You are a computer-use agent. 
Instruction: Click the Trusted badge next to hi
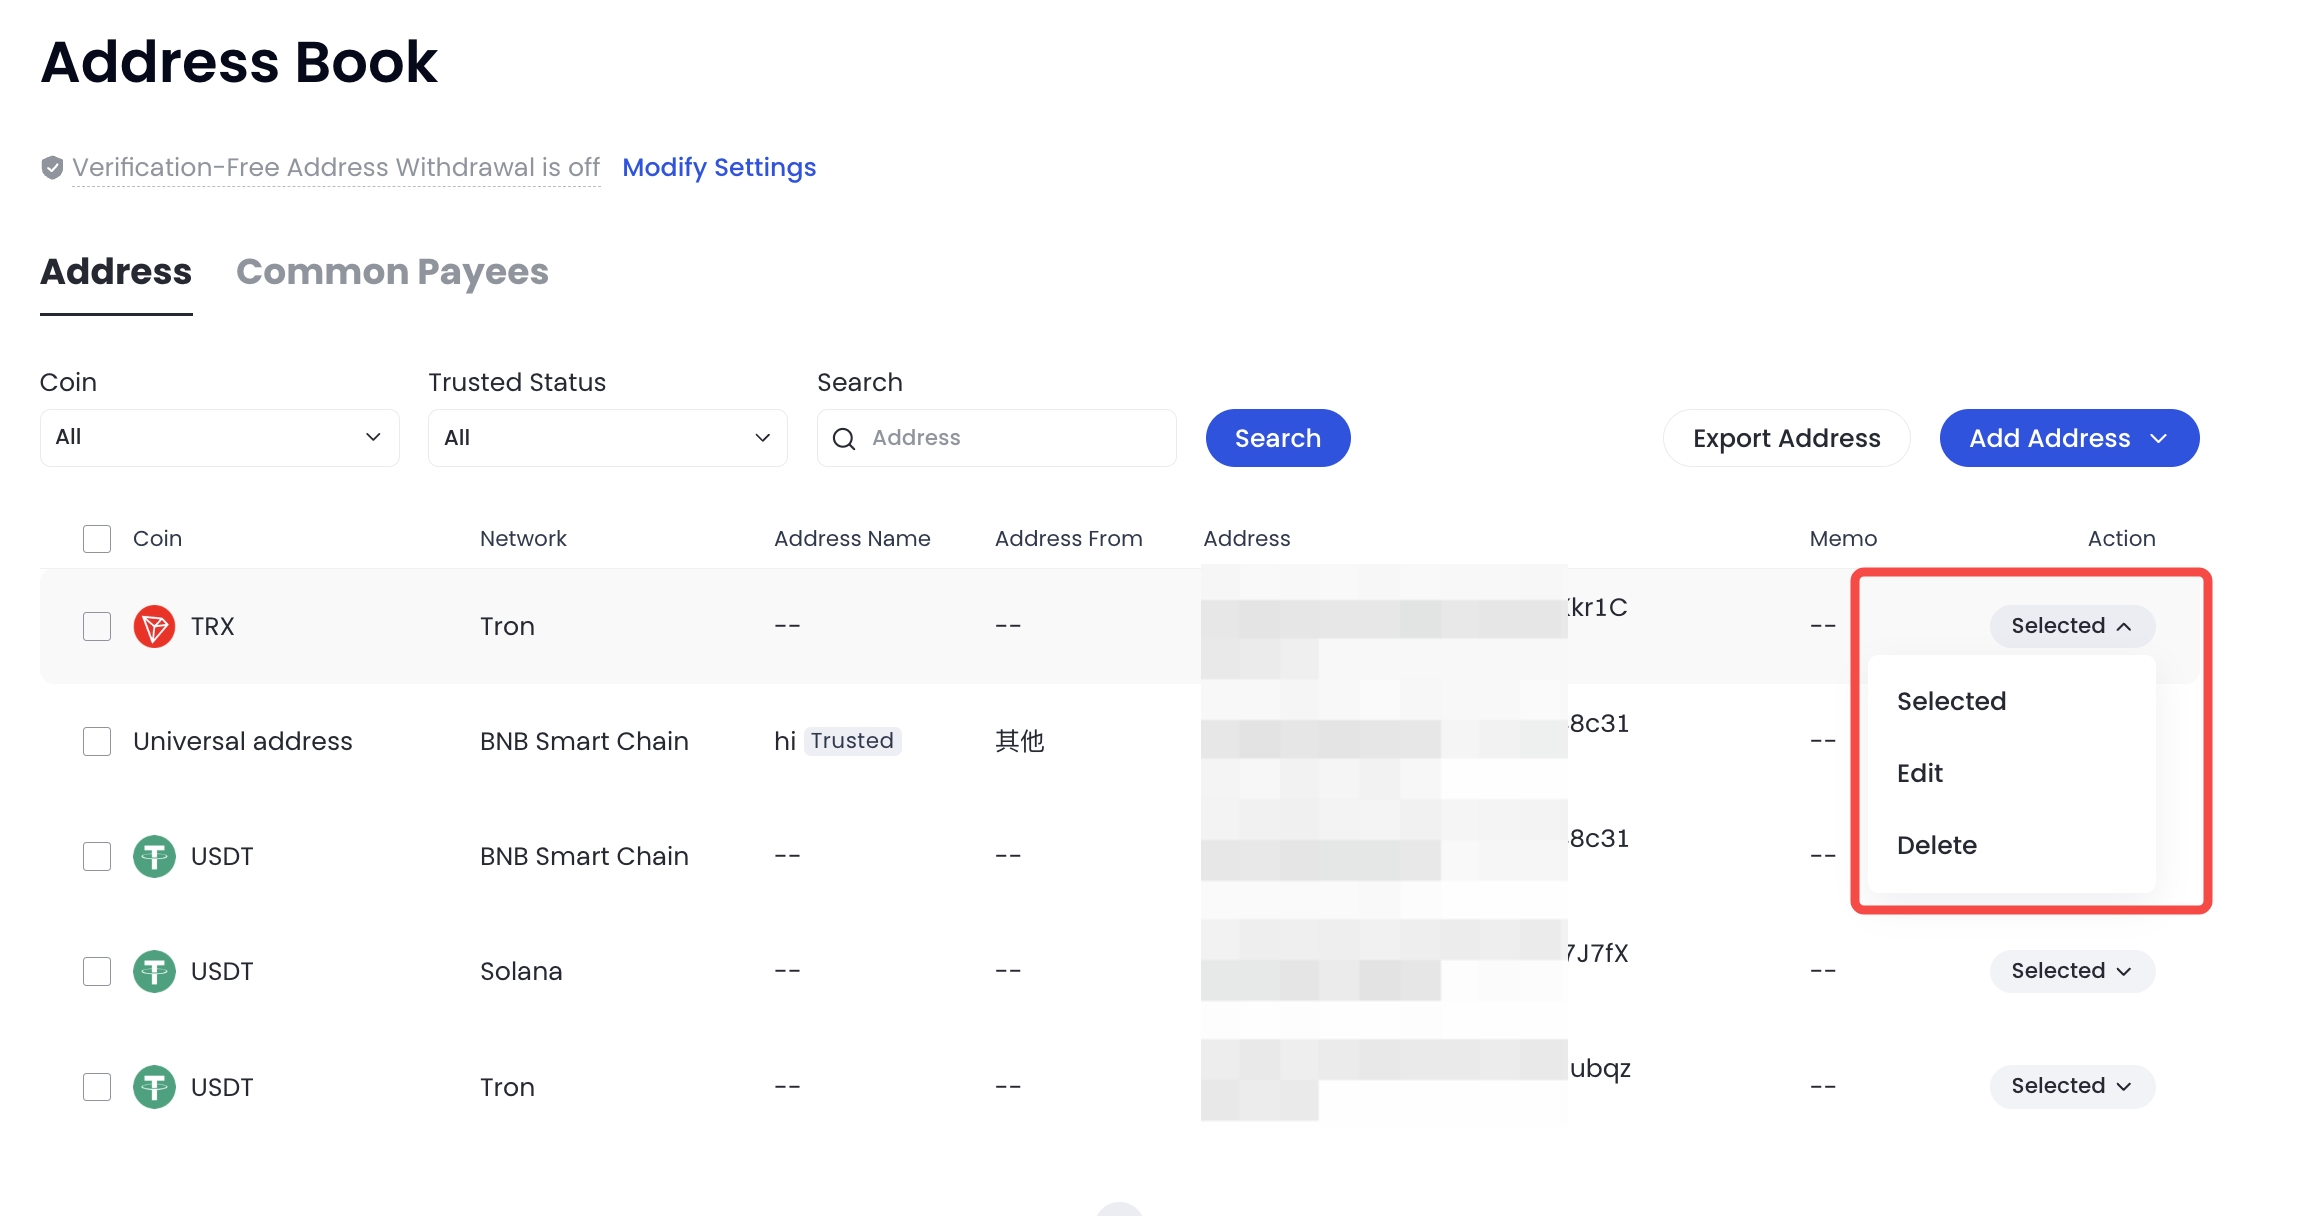coord(852,741)
